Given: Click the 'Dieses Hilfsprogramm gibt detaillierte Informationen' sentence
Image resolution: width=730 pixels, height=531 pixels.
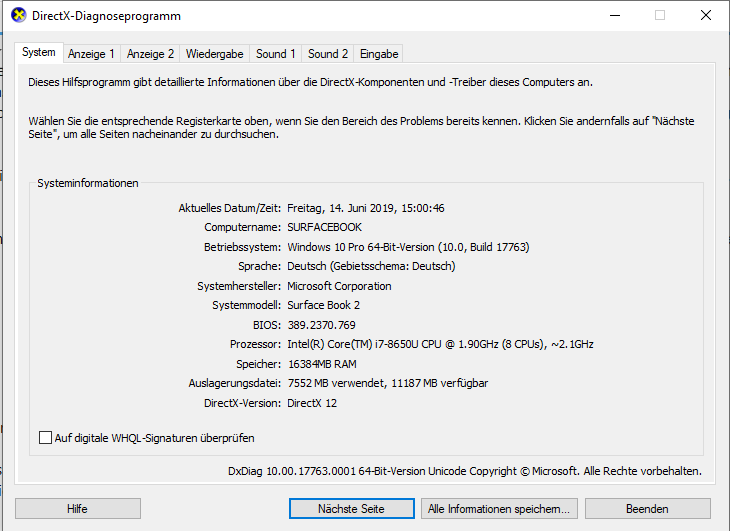Looking at the screenshot, I should coord(311,82).
